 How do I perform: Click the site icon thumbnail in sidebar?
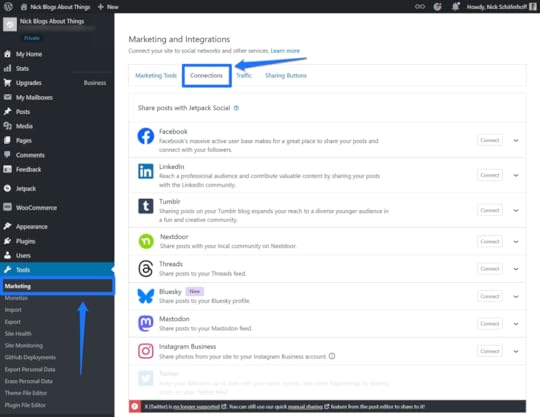pos(10,24)
